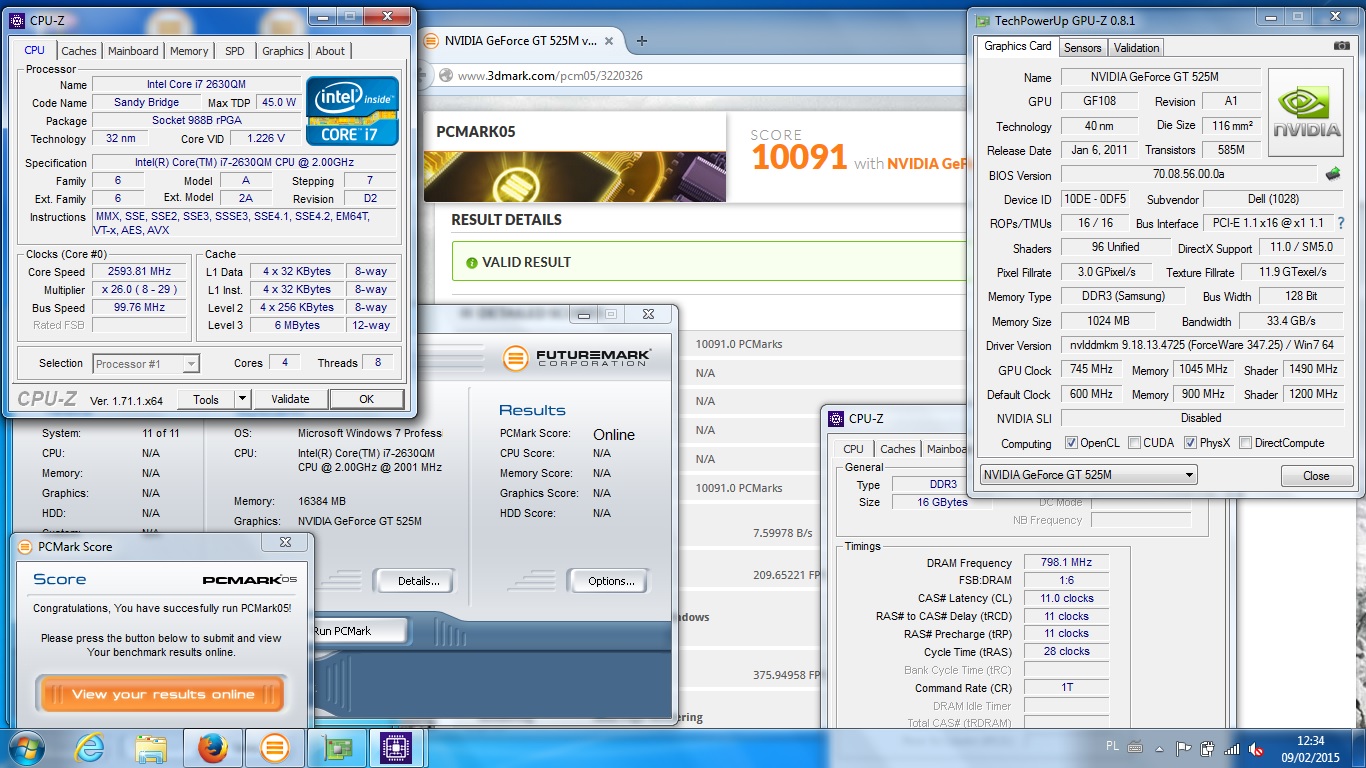Image resolution: width=1366 pixels, height=768 pixels.
Task: Click 3dmark.com address bar URL
Action: coord(550,76)
